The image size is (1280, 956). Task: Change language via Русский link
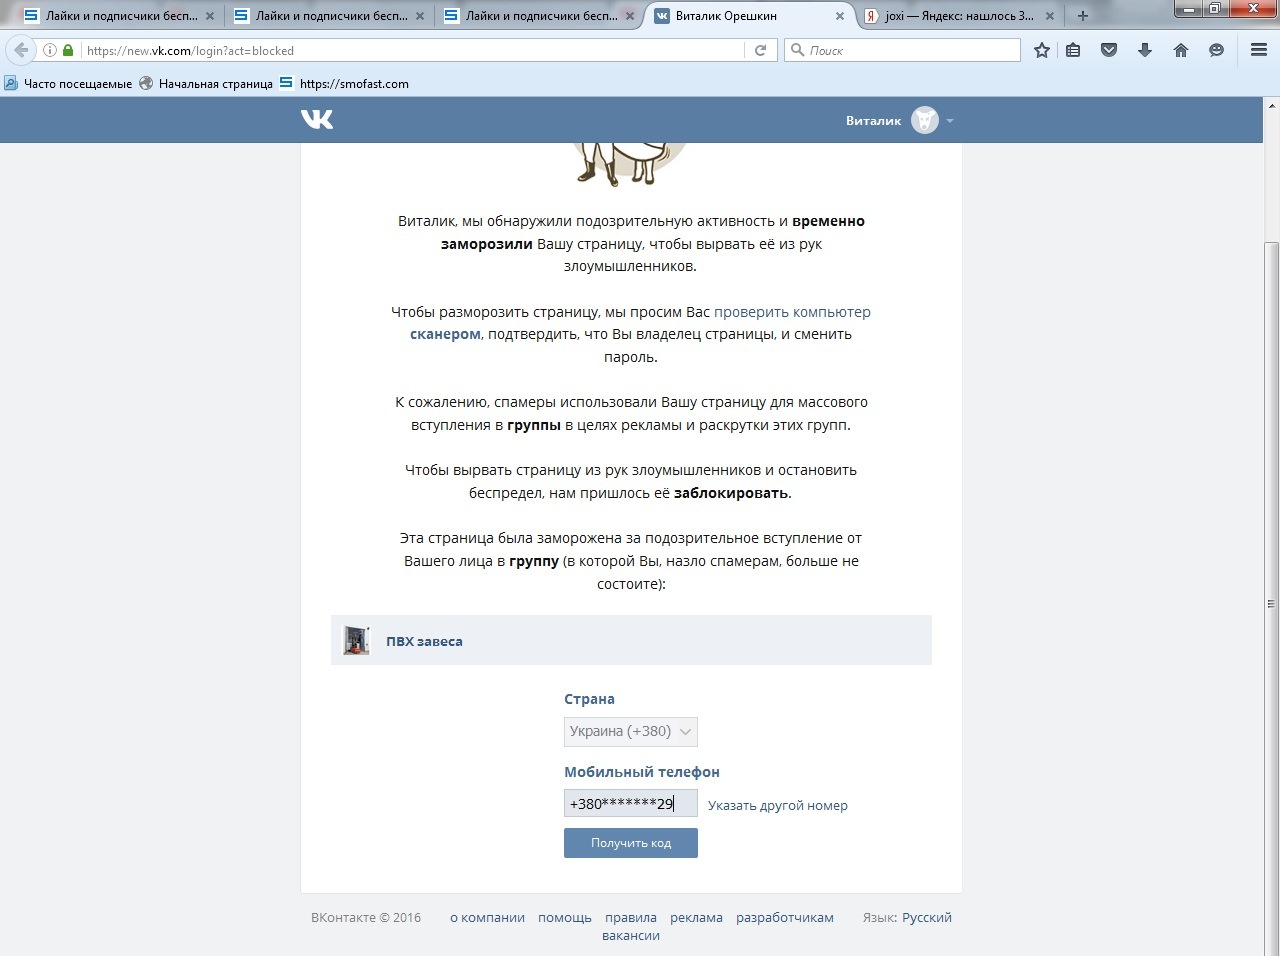pyautogui.click(x=927, y=917)
